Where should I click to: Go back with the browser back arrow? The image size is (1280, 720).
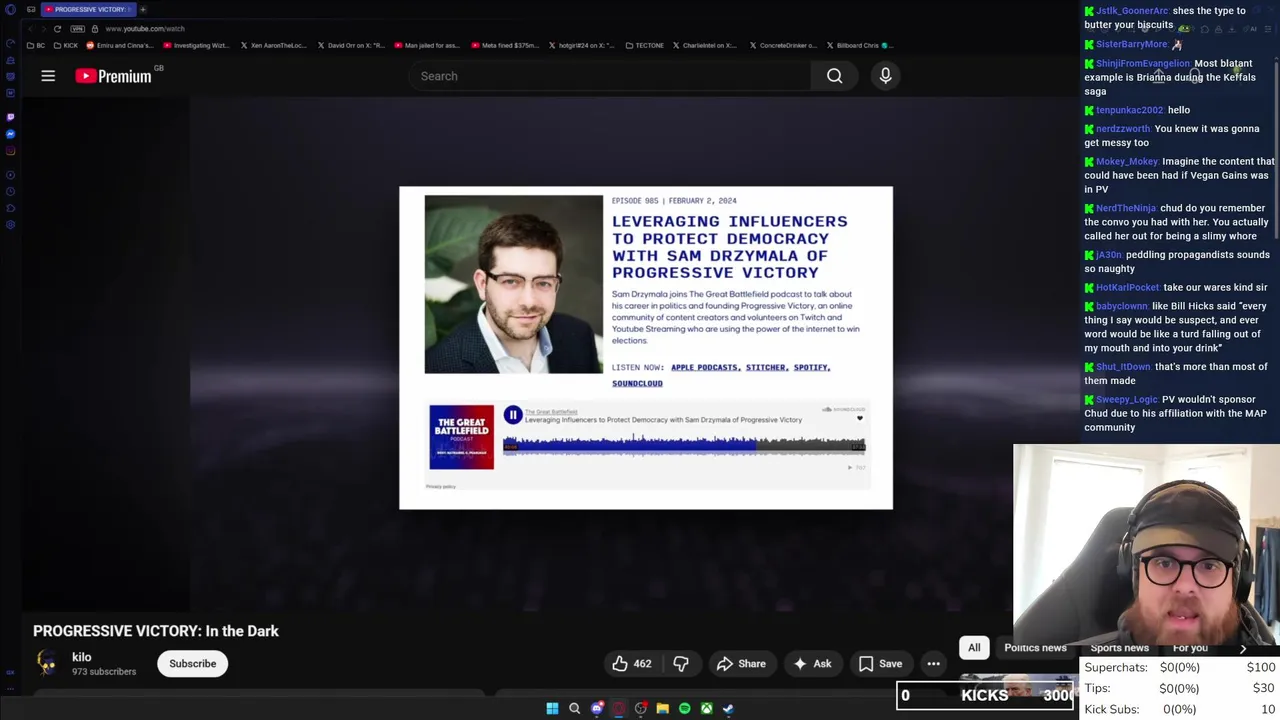pyautogui.click(x=31, y=29)
